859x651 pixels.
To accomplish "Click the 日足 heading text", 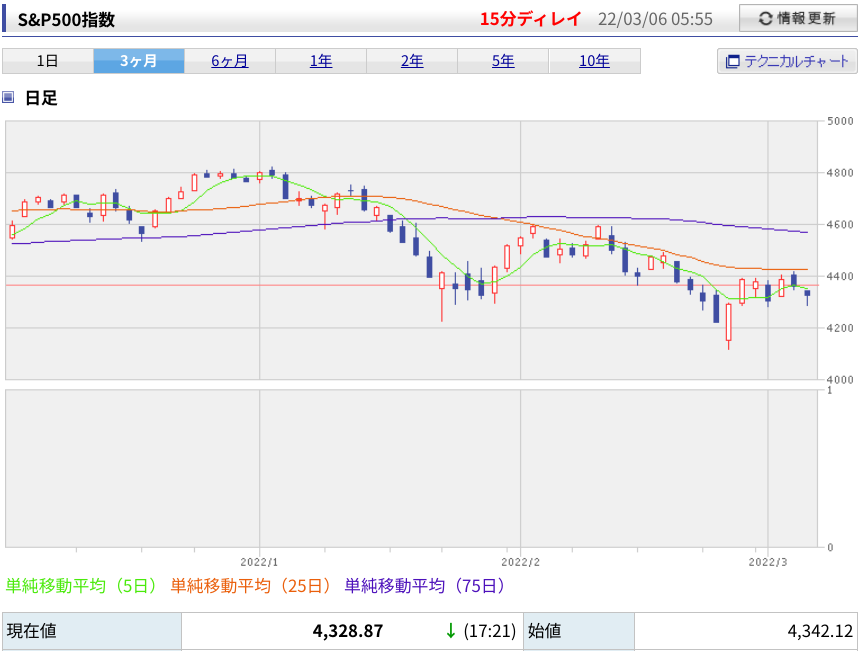I will tap(41, 98).
